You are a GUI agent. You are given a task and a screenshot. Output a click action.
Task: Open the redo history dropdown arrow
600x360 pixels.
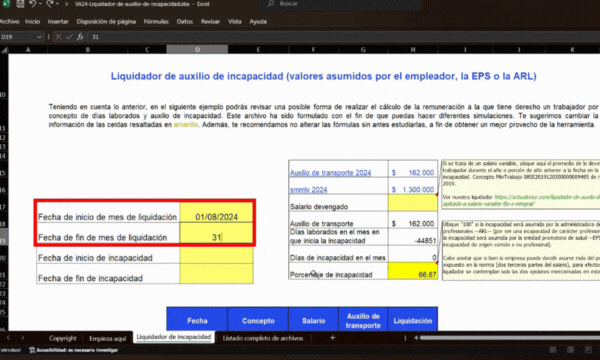click(57, 4)
